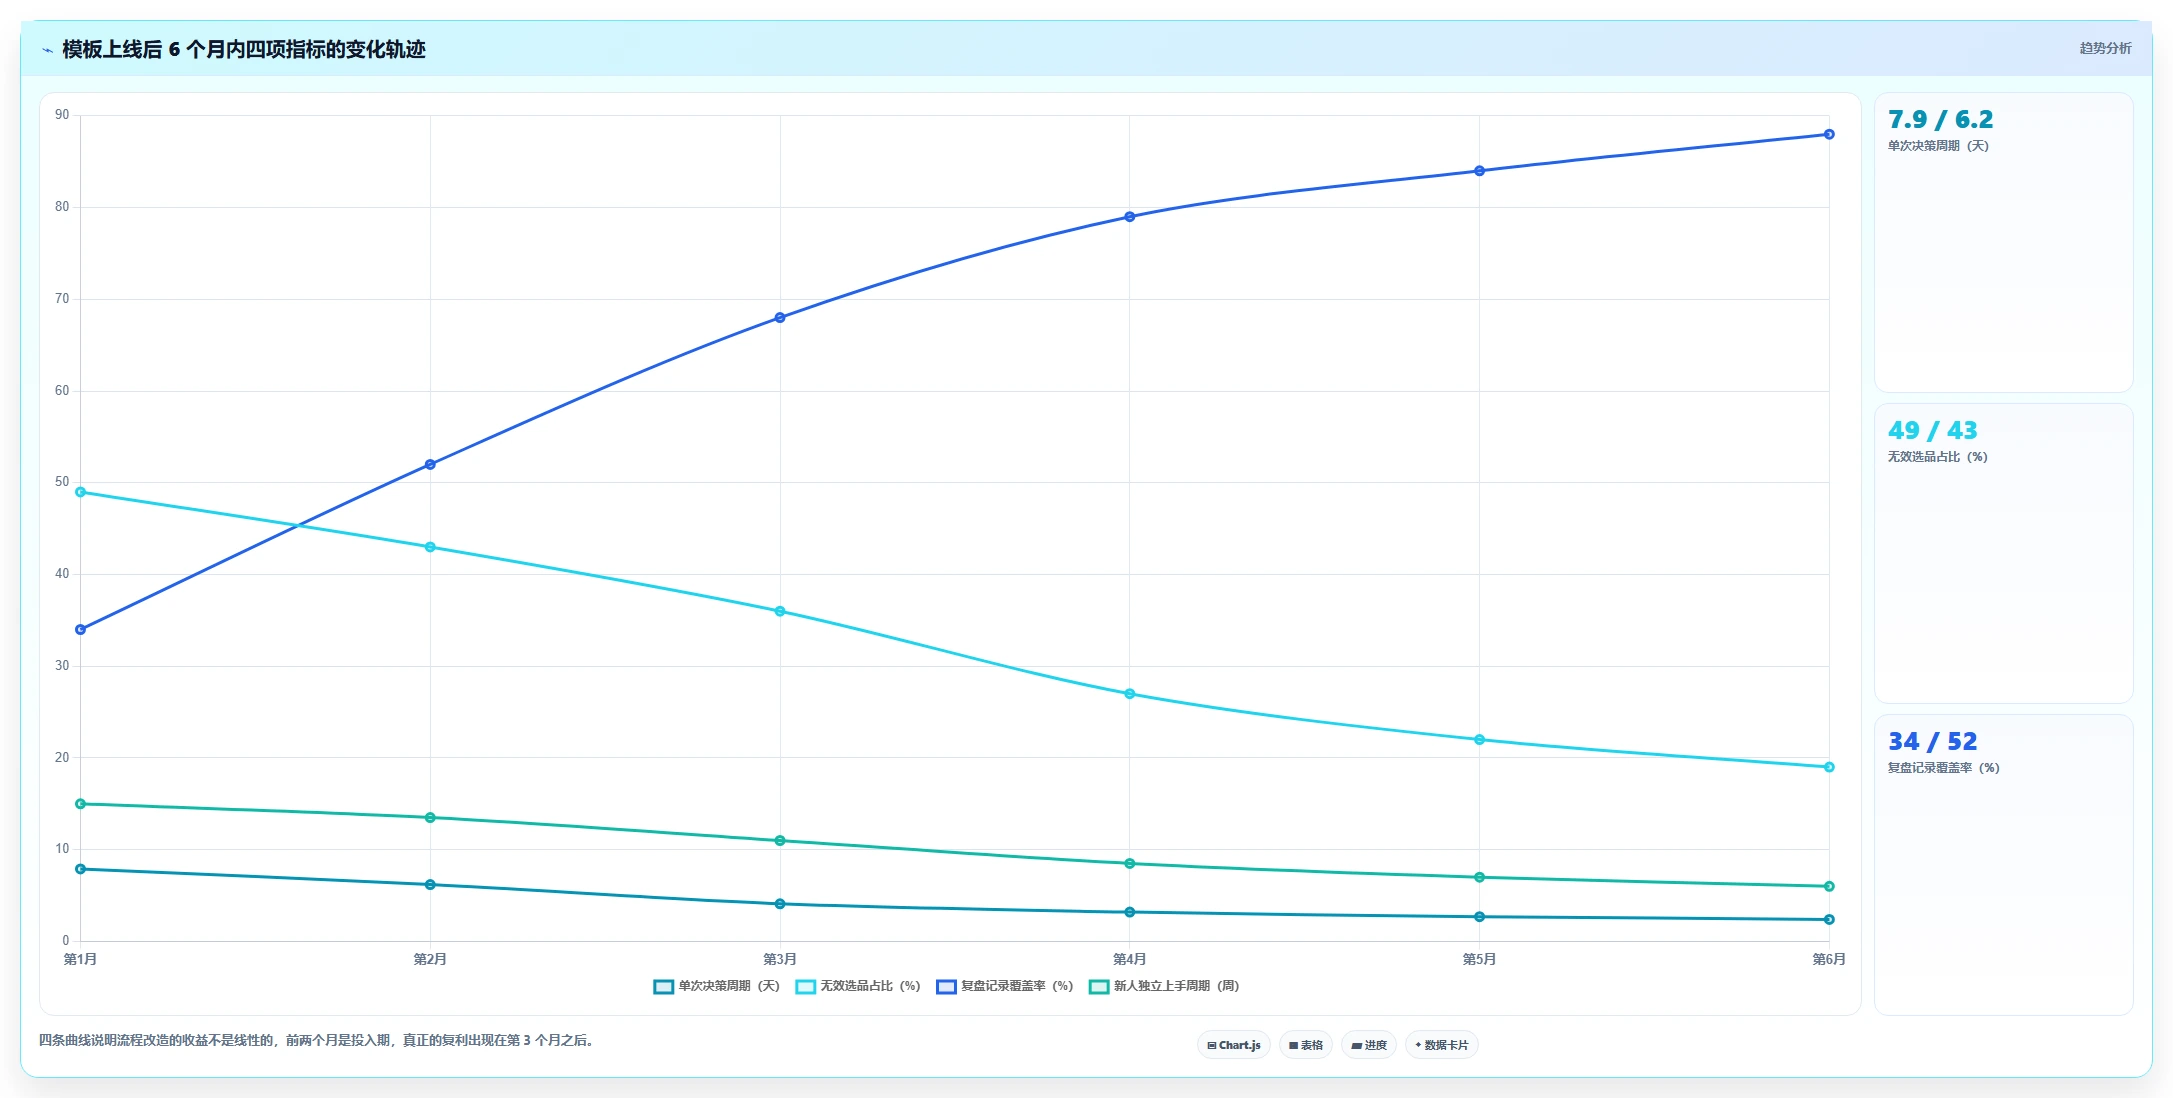Click the 单次决策周期 data point at 第2月

point(430,885)
